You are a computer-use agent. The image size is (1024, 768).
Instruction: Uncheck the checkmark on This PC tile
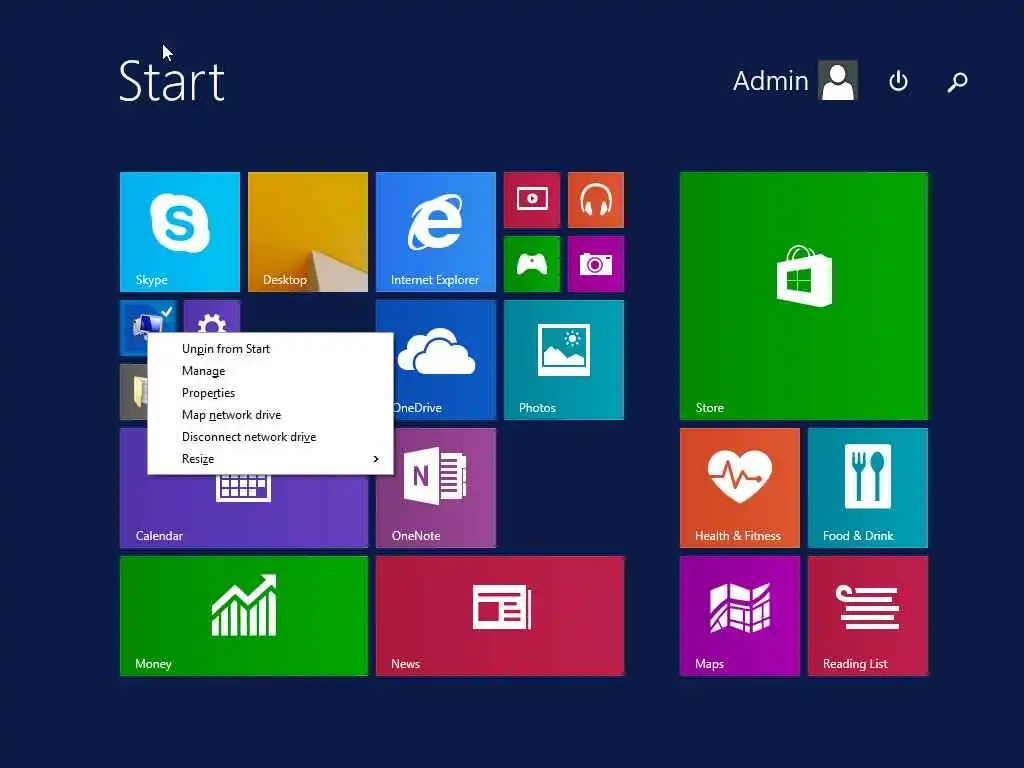point(167,311)
